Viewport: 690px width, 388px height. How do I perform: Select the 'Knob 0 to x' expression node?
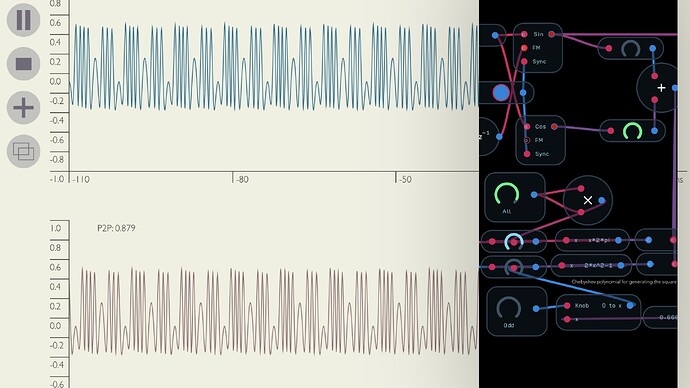coord(598,312)
